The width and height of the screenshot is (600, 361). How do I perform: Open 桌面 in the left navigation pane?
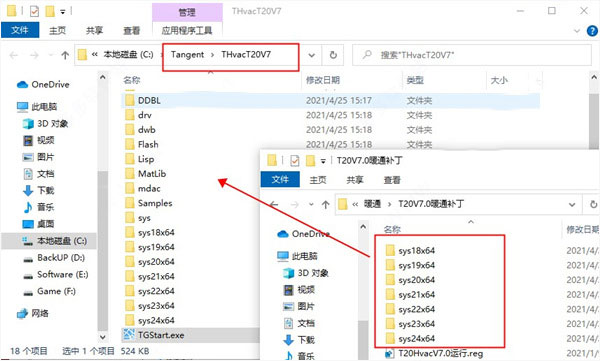click(39, 224)
